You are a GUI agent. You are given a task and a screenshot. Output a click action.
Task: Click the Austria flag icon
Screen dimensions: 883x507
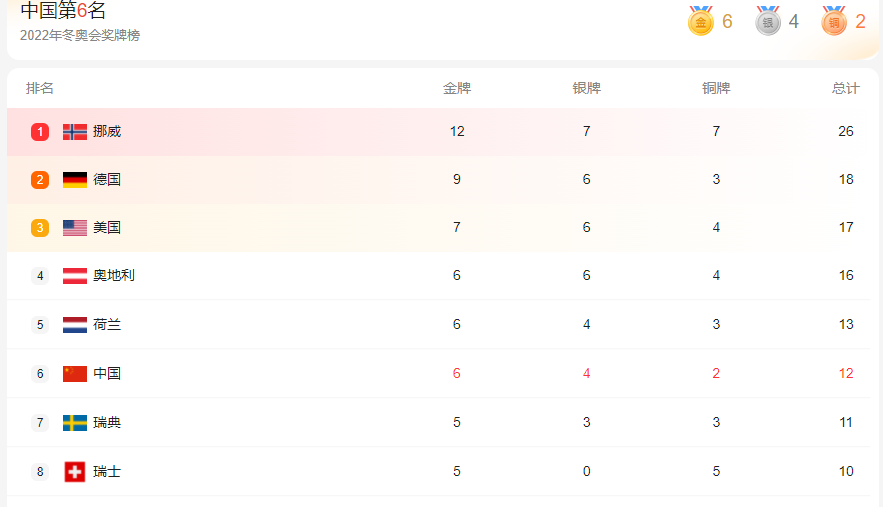pos(75,275)
